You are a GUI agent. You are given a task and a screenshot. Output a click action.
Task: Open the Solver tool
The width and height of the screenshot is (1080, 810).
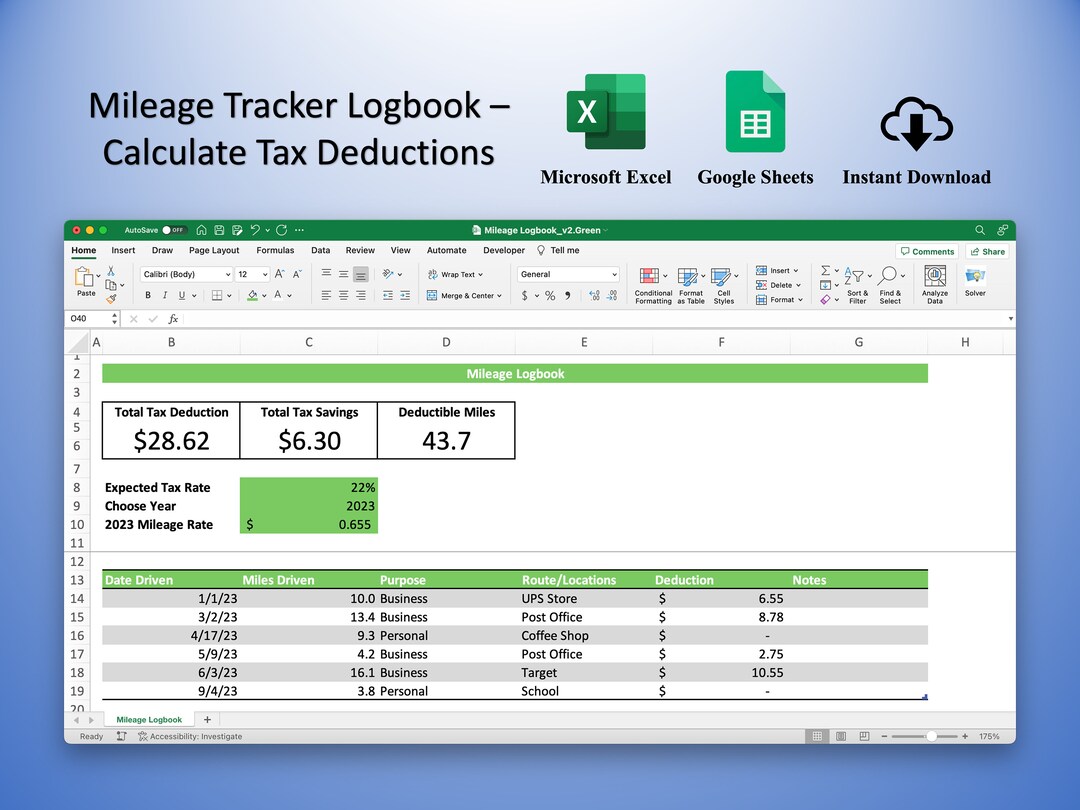pos(975,277)
